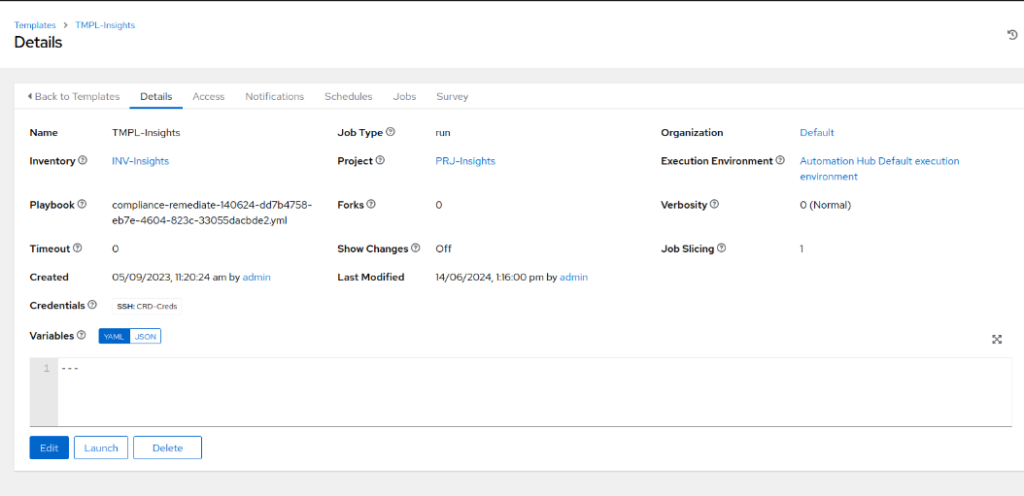Image resolution: width=1024 pixels, height=496 pixels.
Task: Open the INV-Insights inventory link
Action: point(140,161)
